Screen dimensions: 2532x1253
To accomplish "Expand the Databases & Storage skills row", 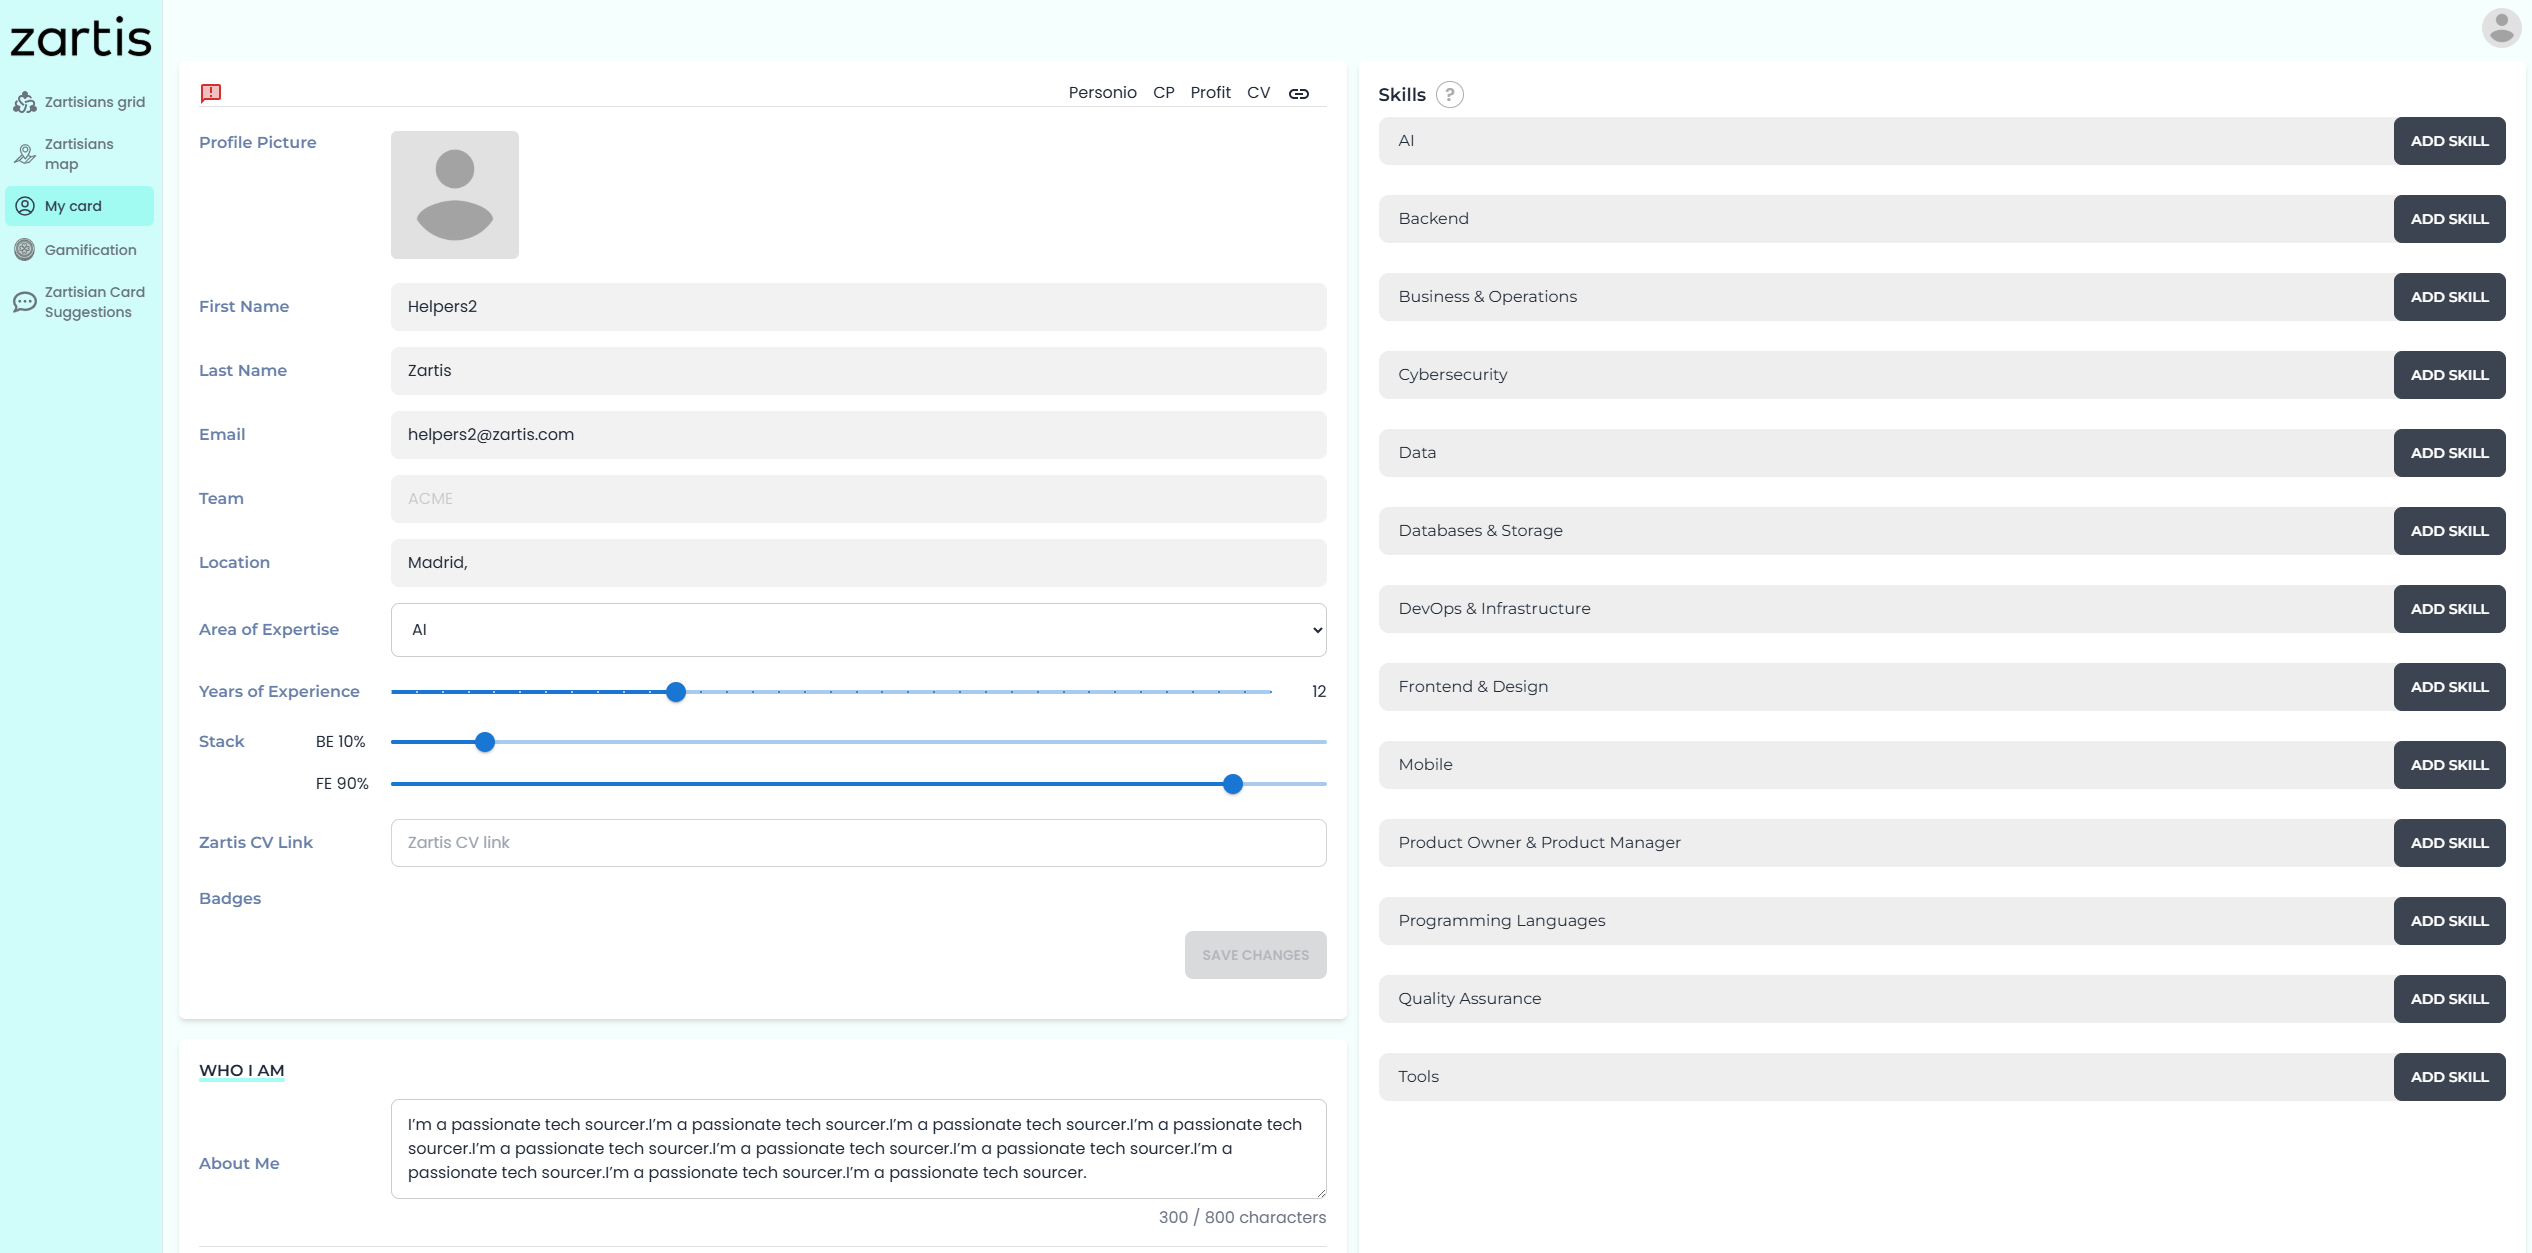I will coord(1886,531).
